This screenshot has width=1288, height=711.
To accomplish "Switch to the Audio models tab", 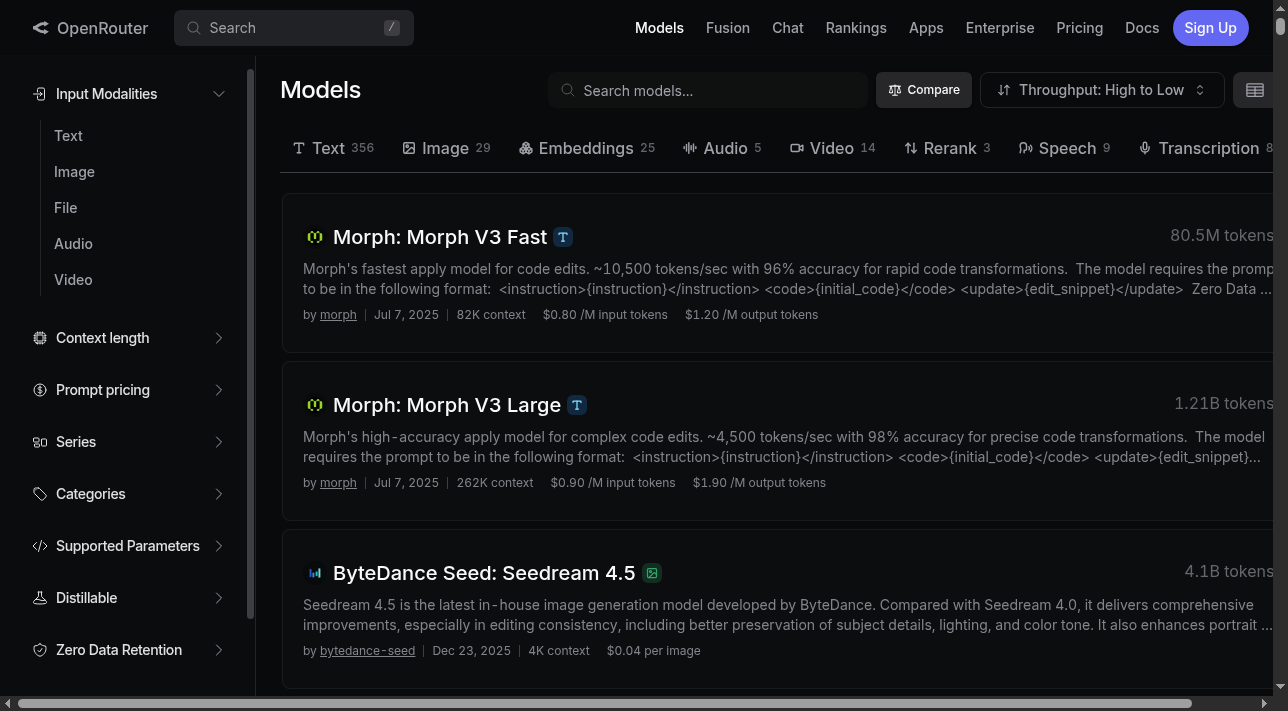I will tap(722, 148).
